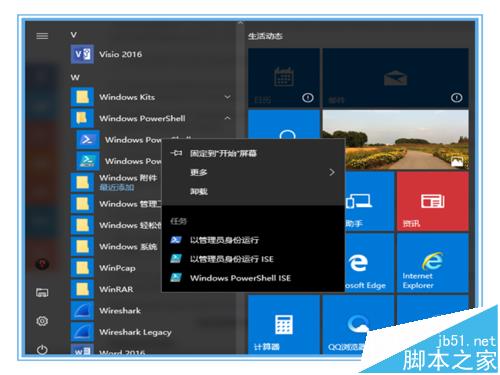The image size is (500, 375).
Task: Click the Wireshark Legacy app icon
Action: coord(82,332)
